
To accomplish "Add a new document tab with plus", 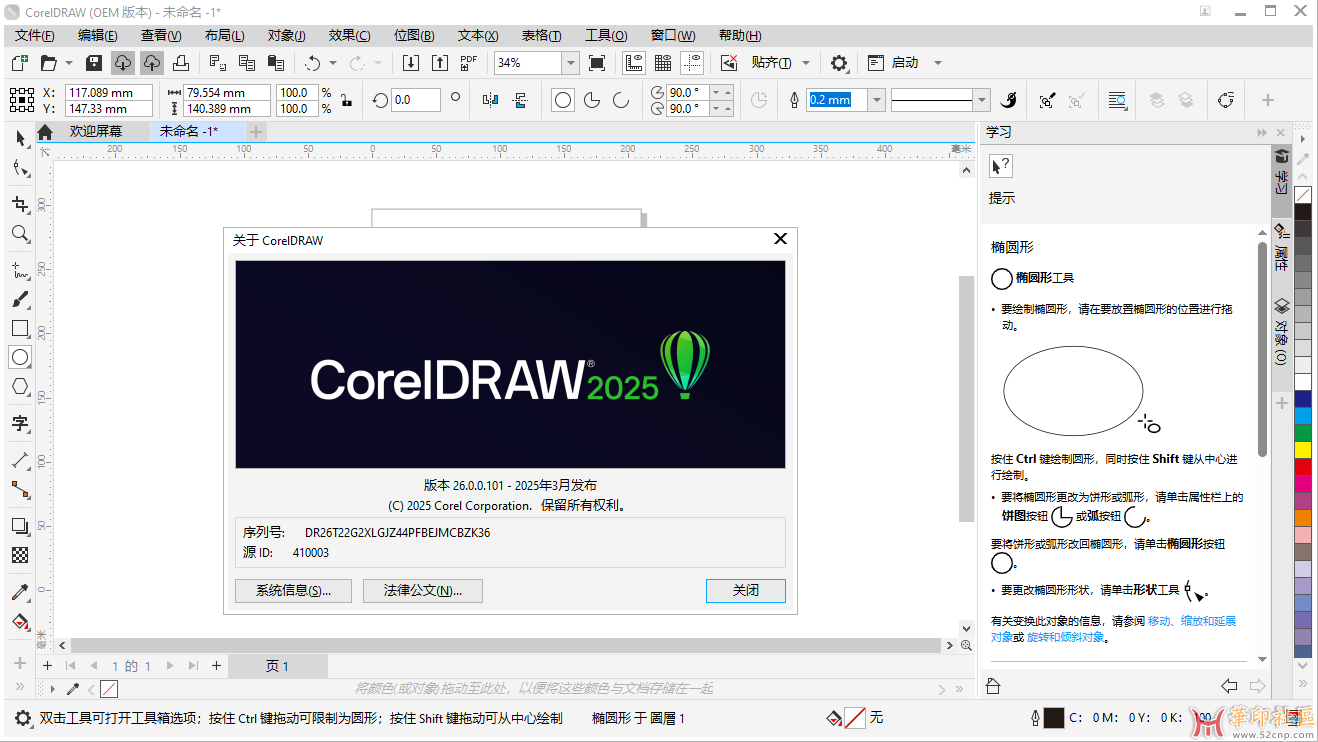I will (256, 132).
